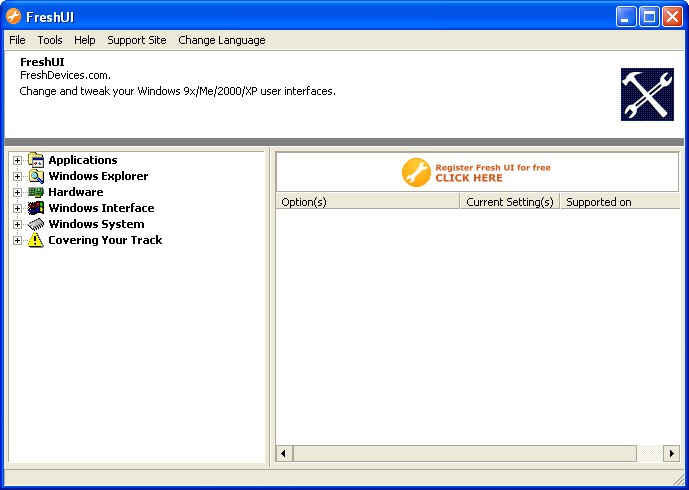The width and height of the screenshot is (689, 490).
Task: Click Register Fresh UI CLICK HERE link
Action: 493,173
